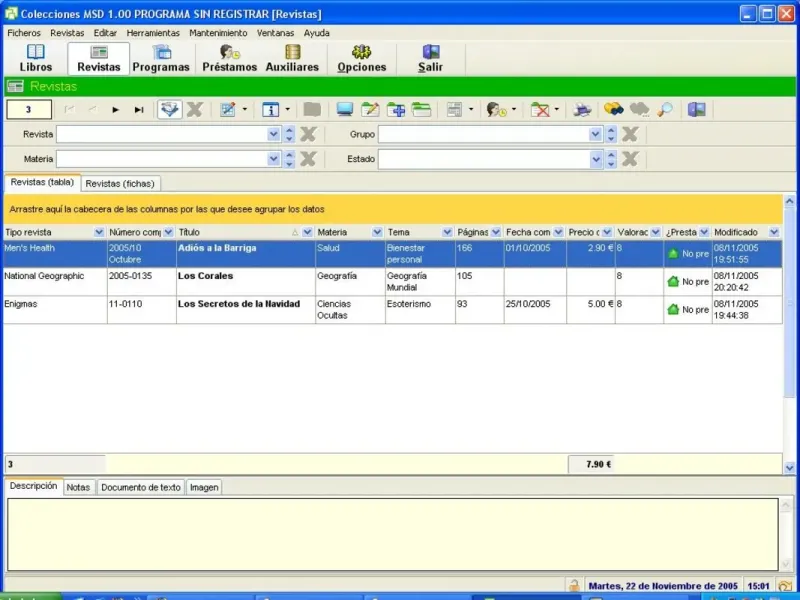
Task: Jump to the last record
Action: [139, 110]
